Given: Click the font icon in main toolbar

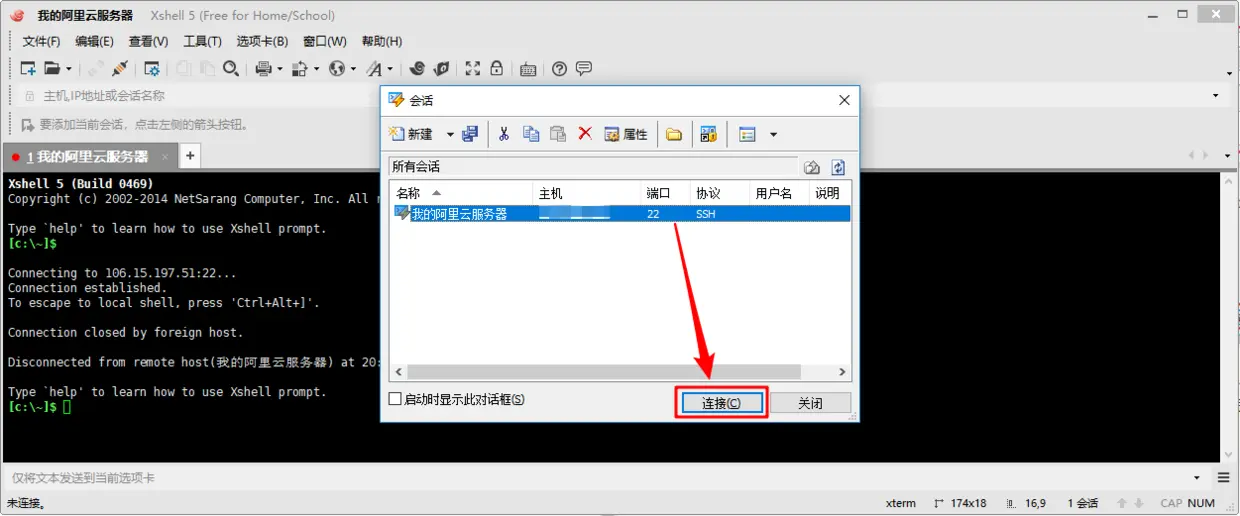Looking at the screenshot, I should 374,69.
